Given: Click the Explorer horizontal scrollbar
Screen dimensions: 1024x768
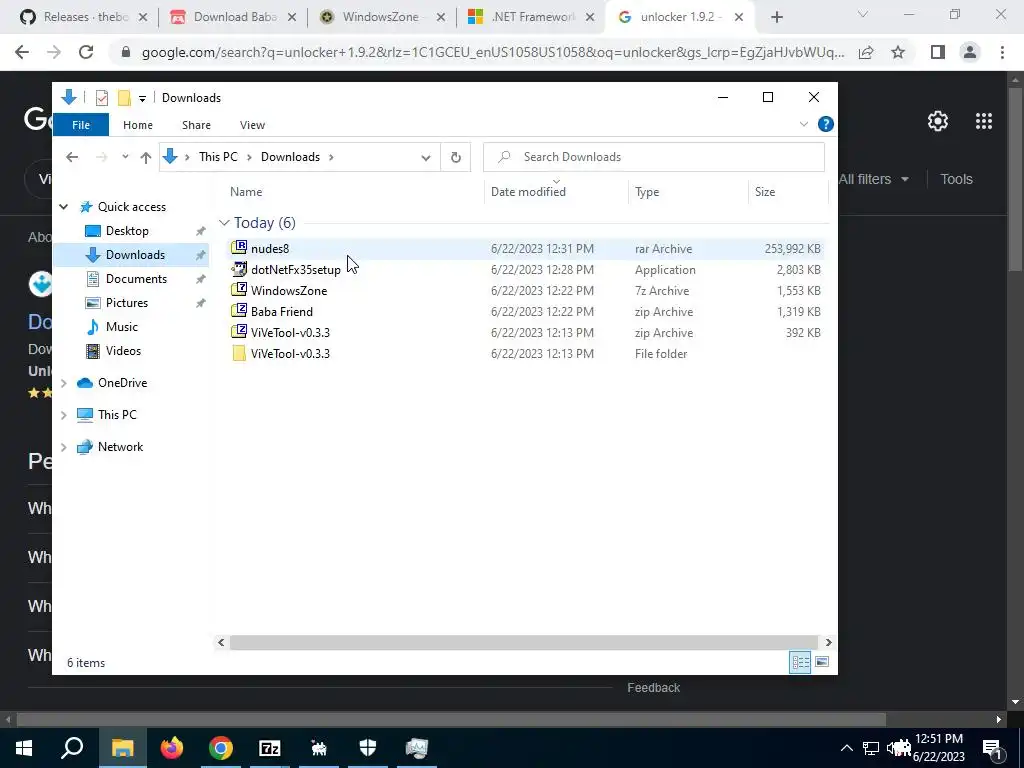Looking at the screenshot, I should (524, 643).
